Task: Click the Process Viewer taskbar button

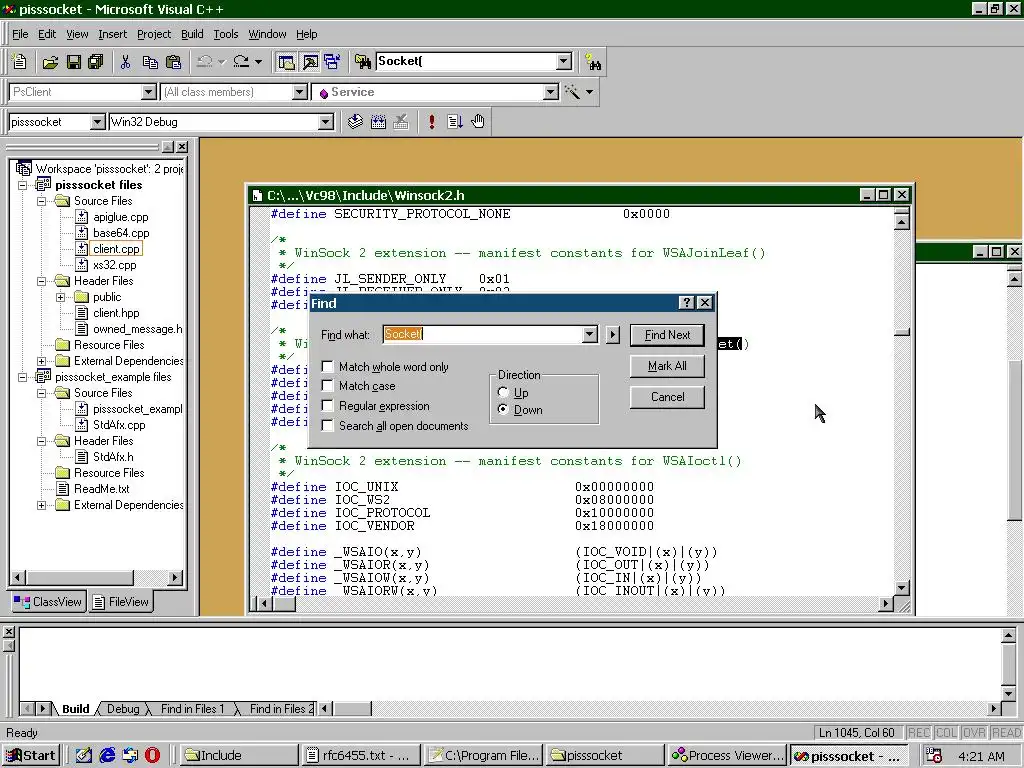Action: pyautogui.click(x=728, y=756)
